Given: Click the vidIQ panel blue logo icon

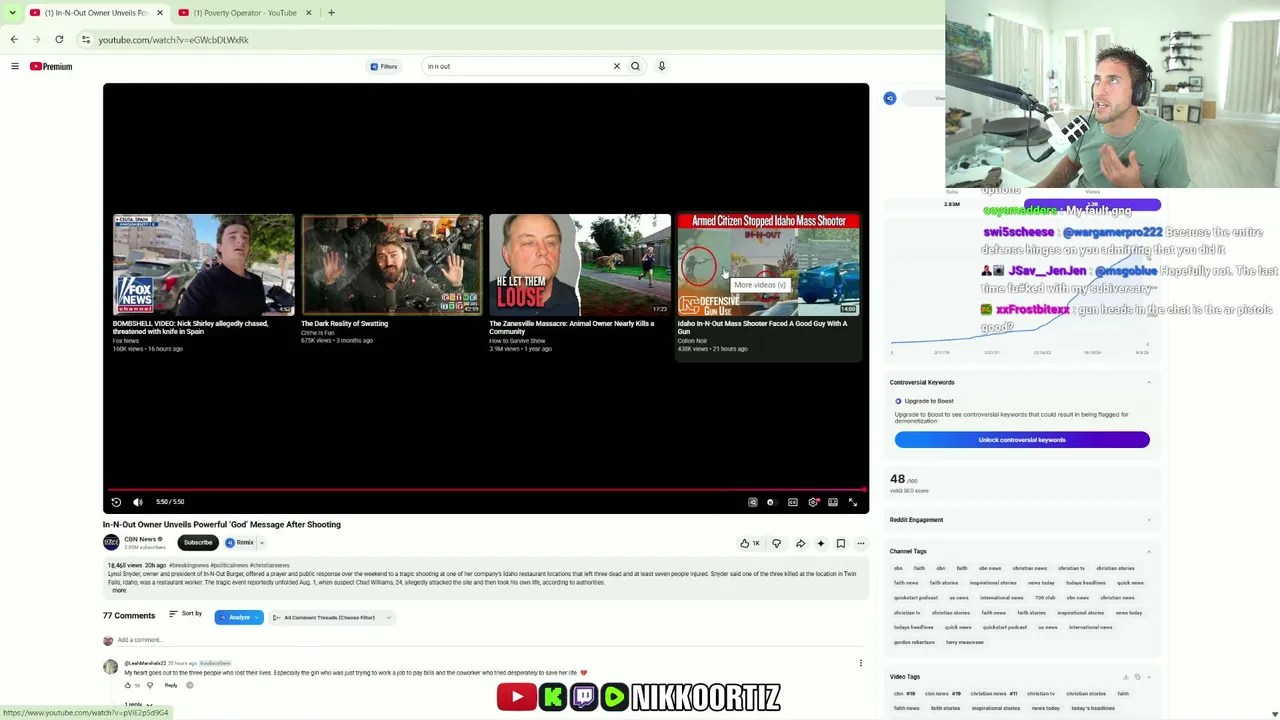Looking at the screenshot, I should [890, 98].
